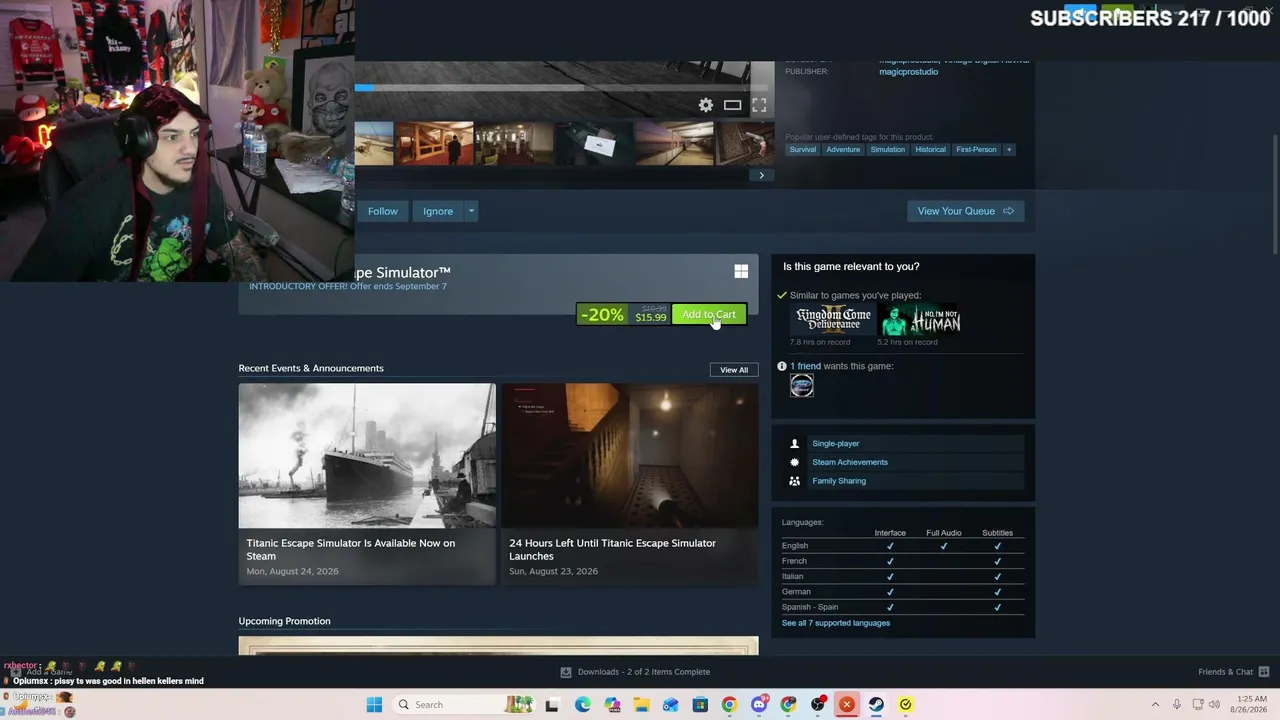Switch to the Steam taskbar icon
Screen dimensions: 1280x720
(876, 705)
